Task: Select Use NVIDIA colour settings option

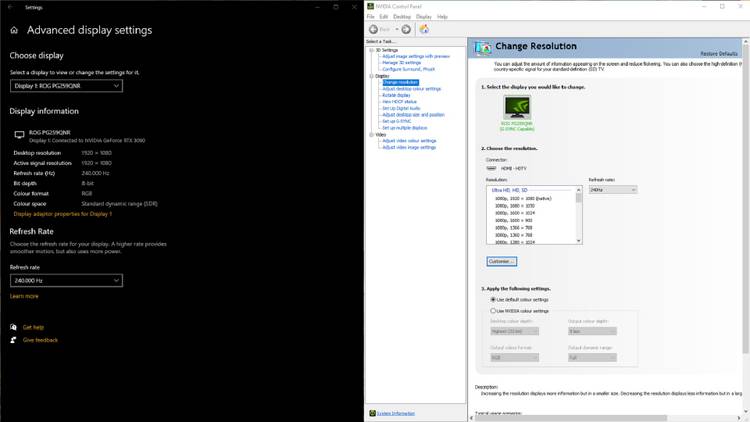Action: tap(493, 311)
